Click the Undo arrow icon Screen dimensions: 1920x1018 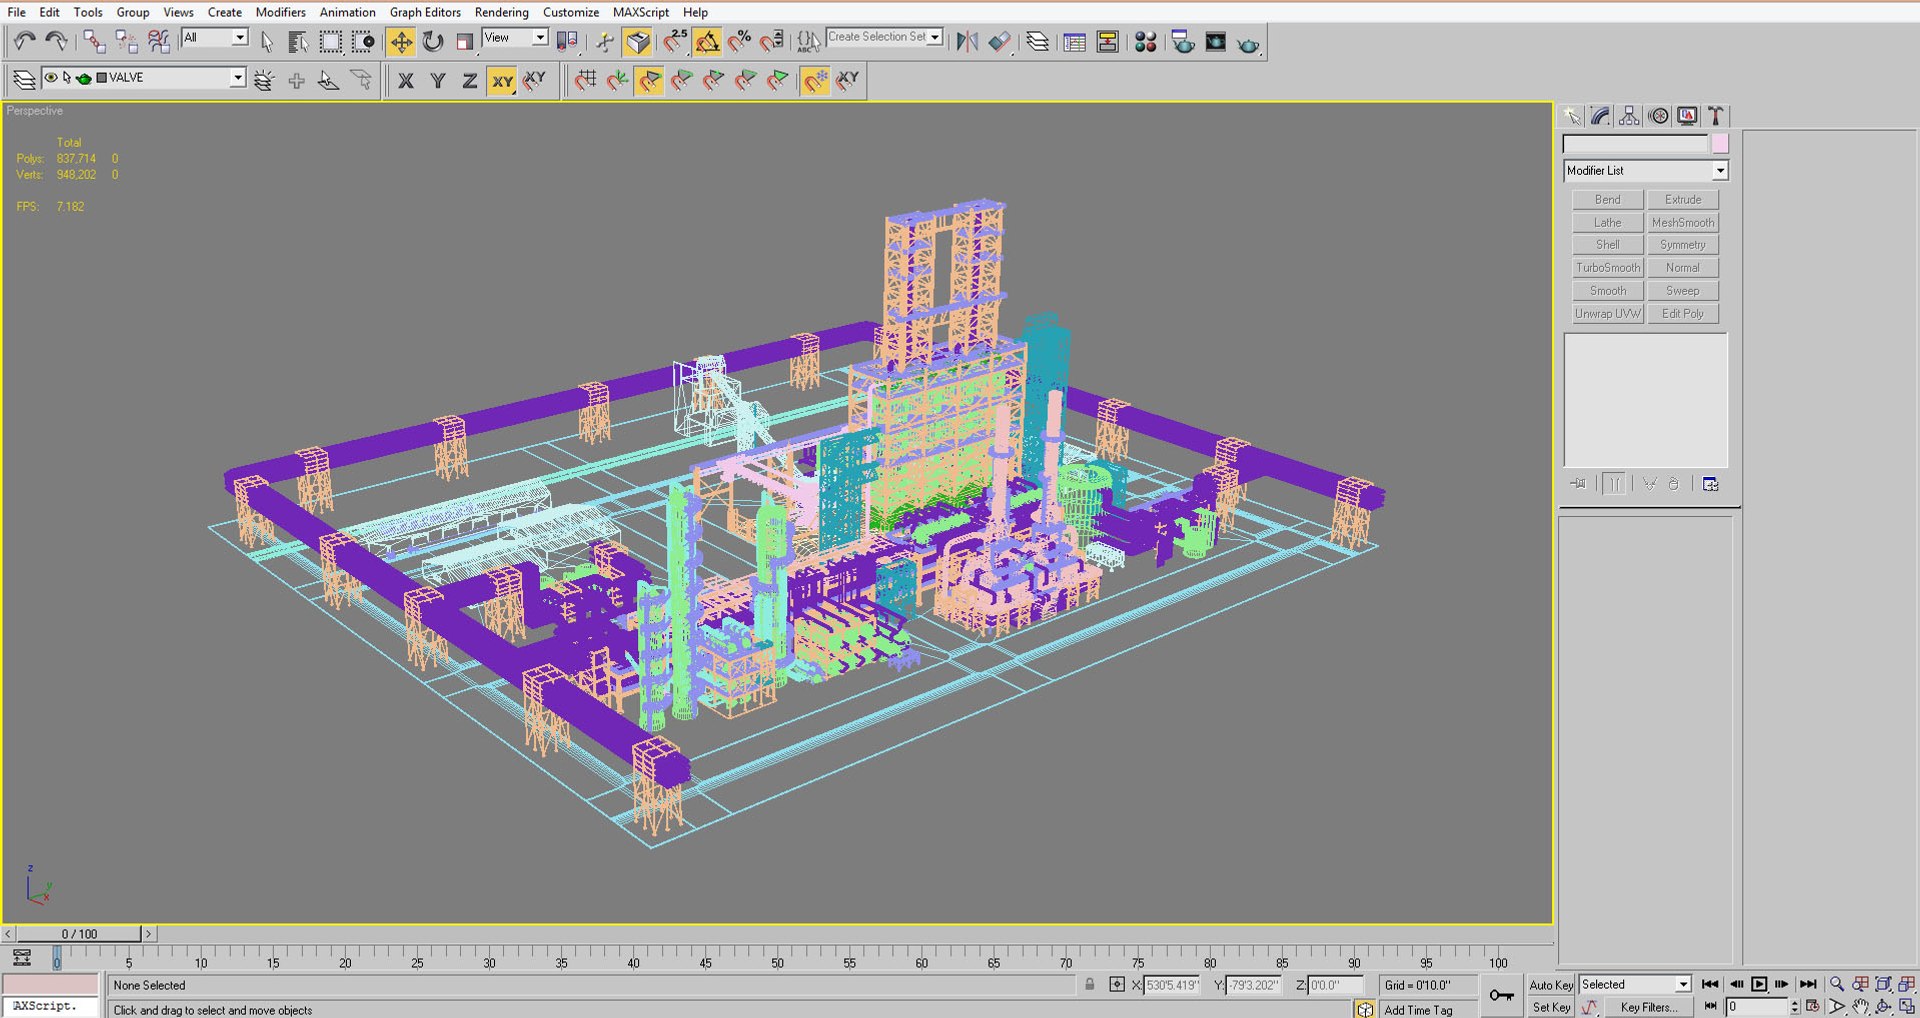(24, 41)
